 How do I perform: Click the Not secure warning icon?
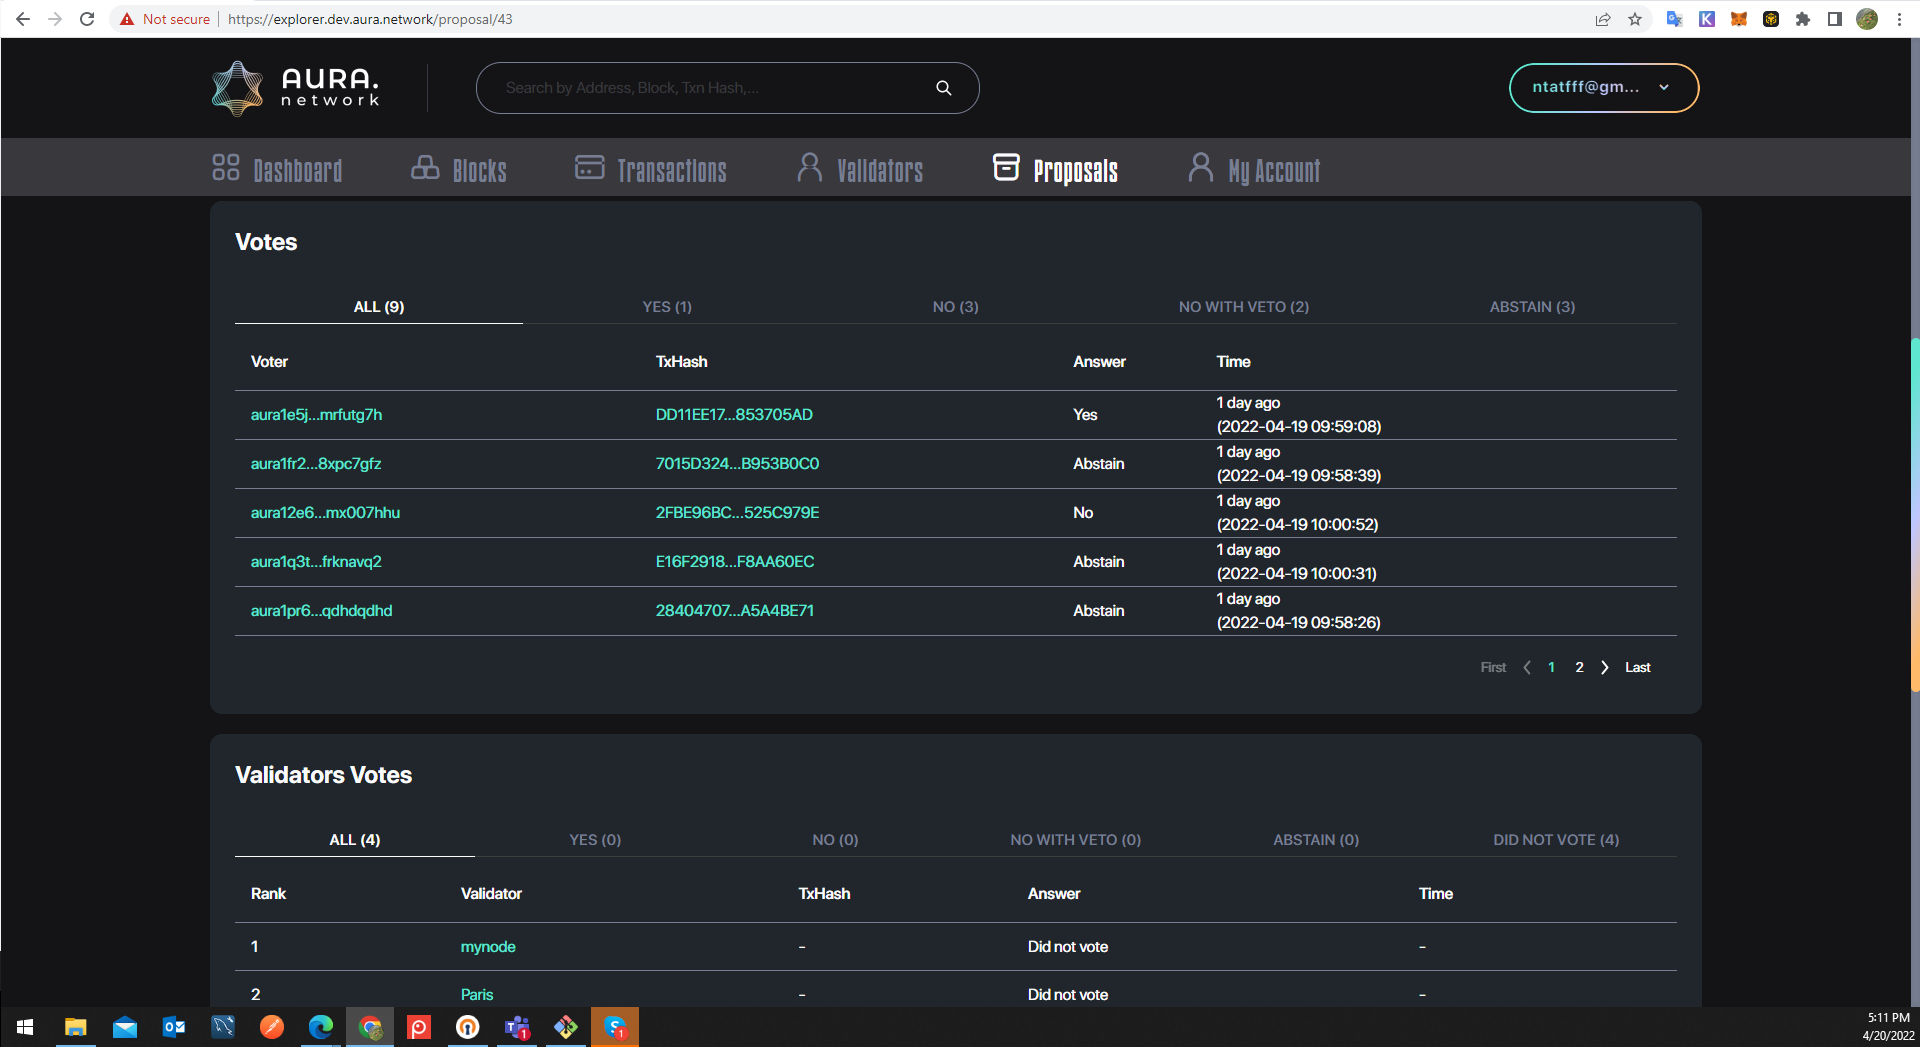click(127, 19)
